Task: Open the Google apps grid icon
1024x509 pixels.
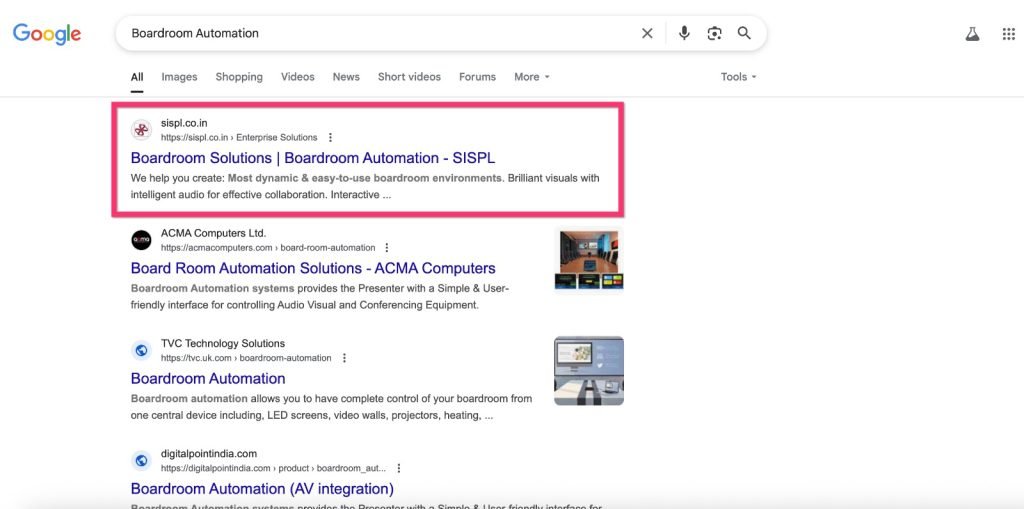Action: coord(1008,34)
